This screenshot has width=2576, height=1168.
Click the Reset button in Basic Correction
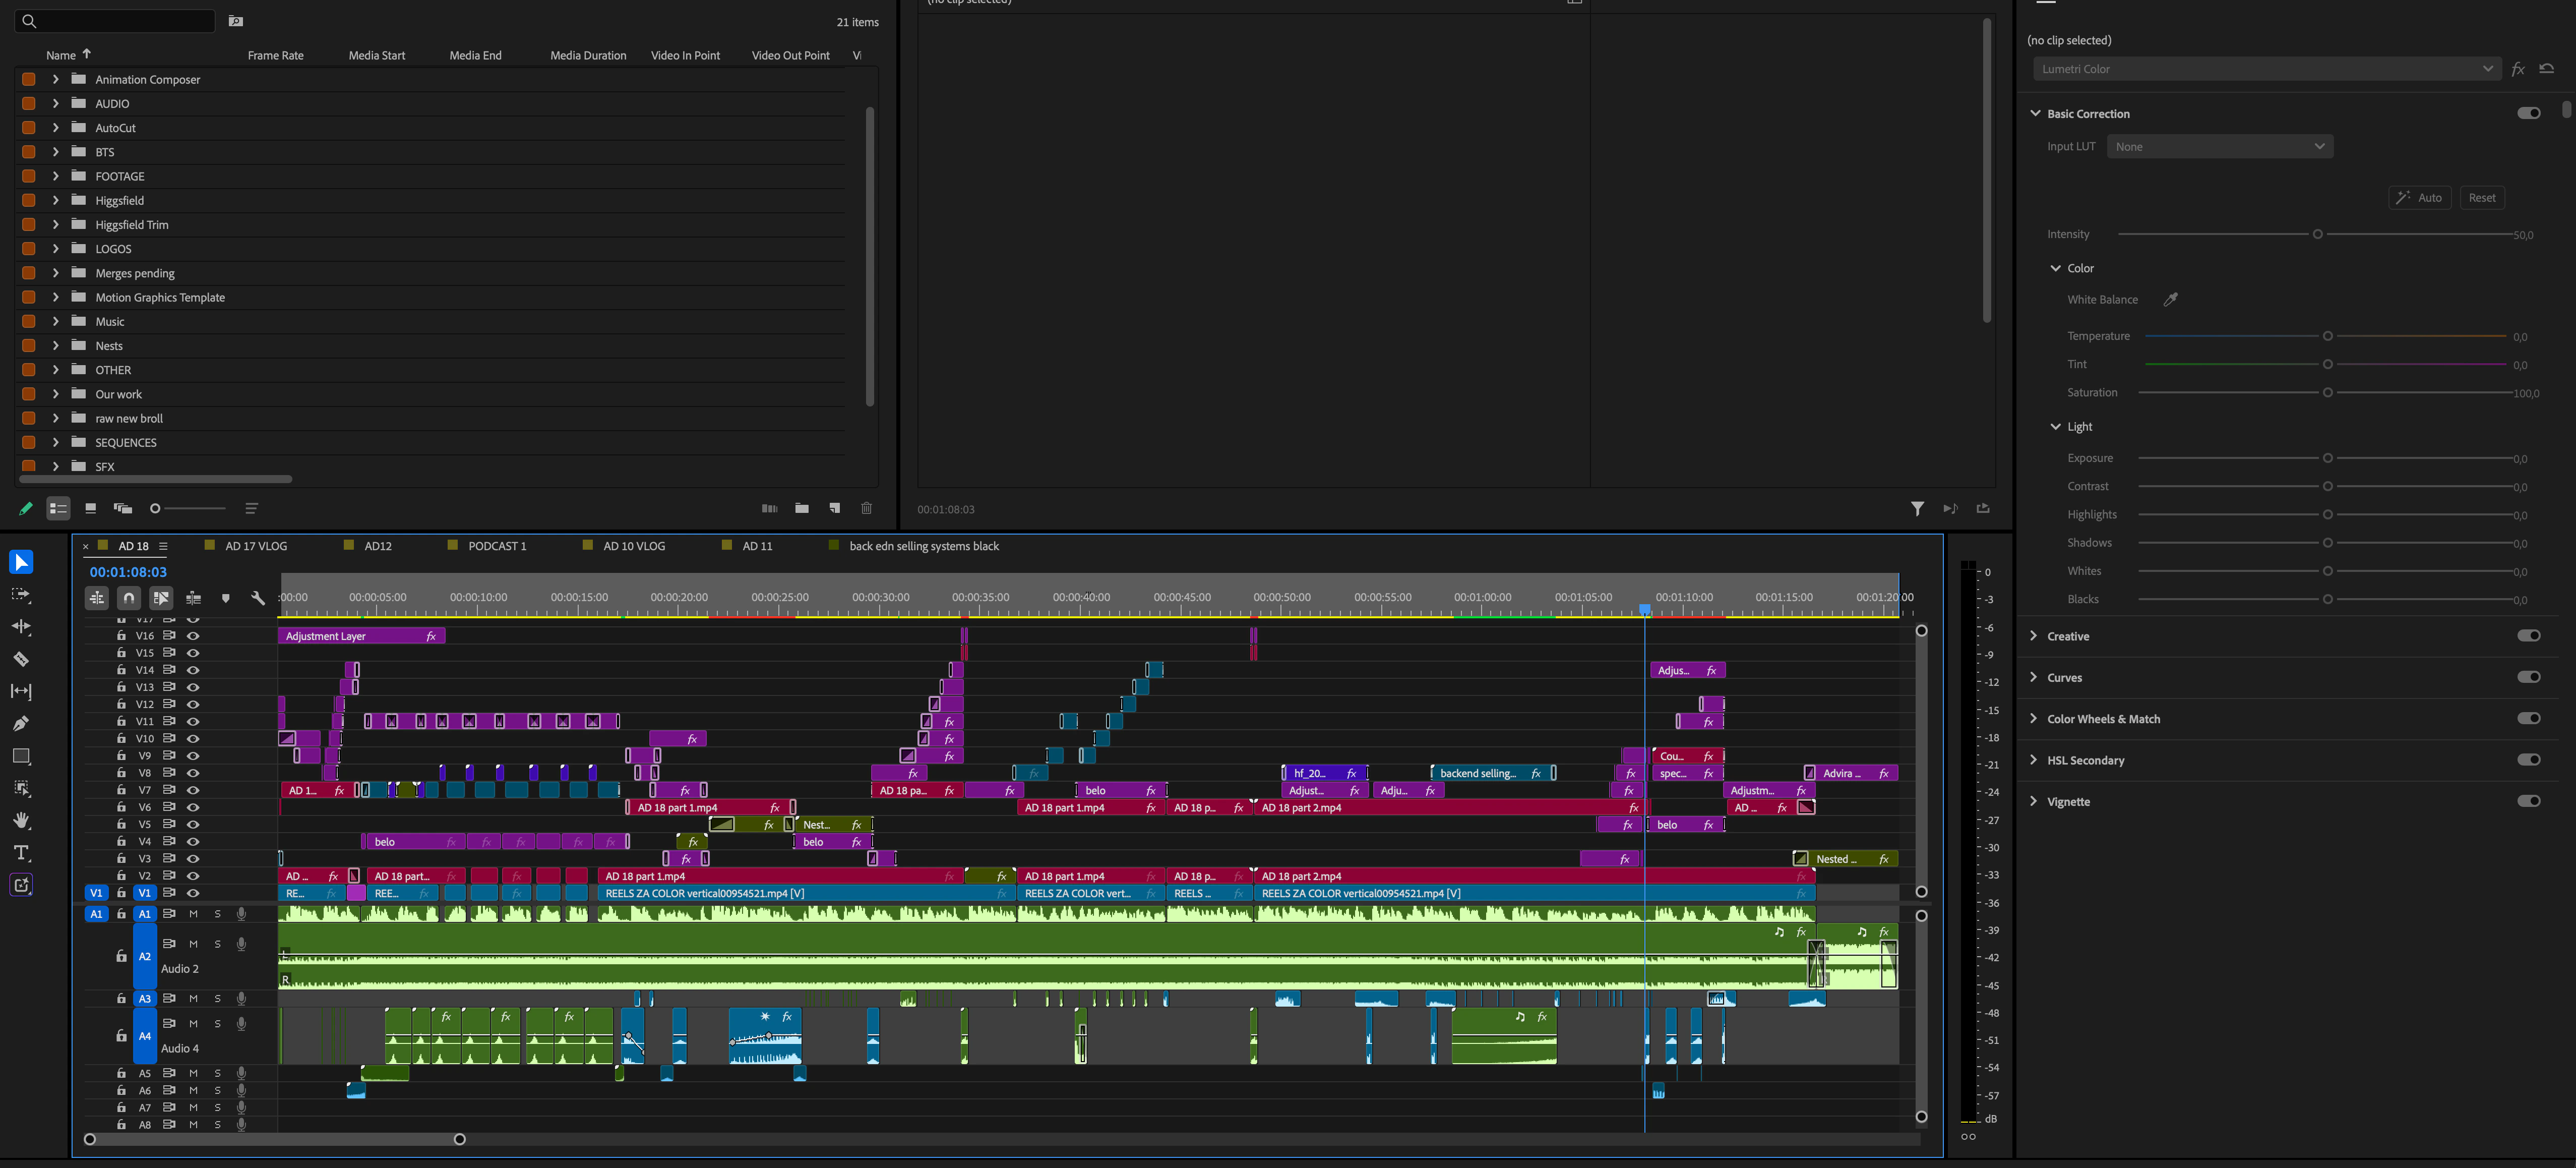[x=2481, y=198]
